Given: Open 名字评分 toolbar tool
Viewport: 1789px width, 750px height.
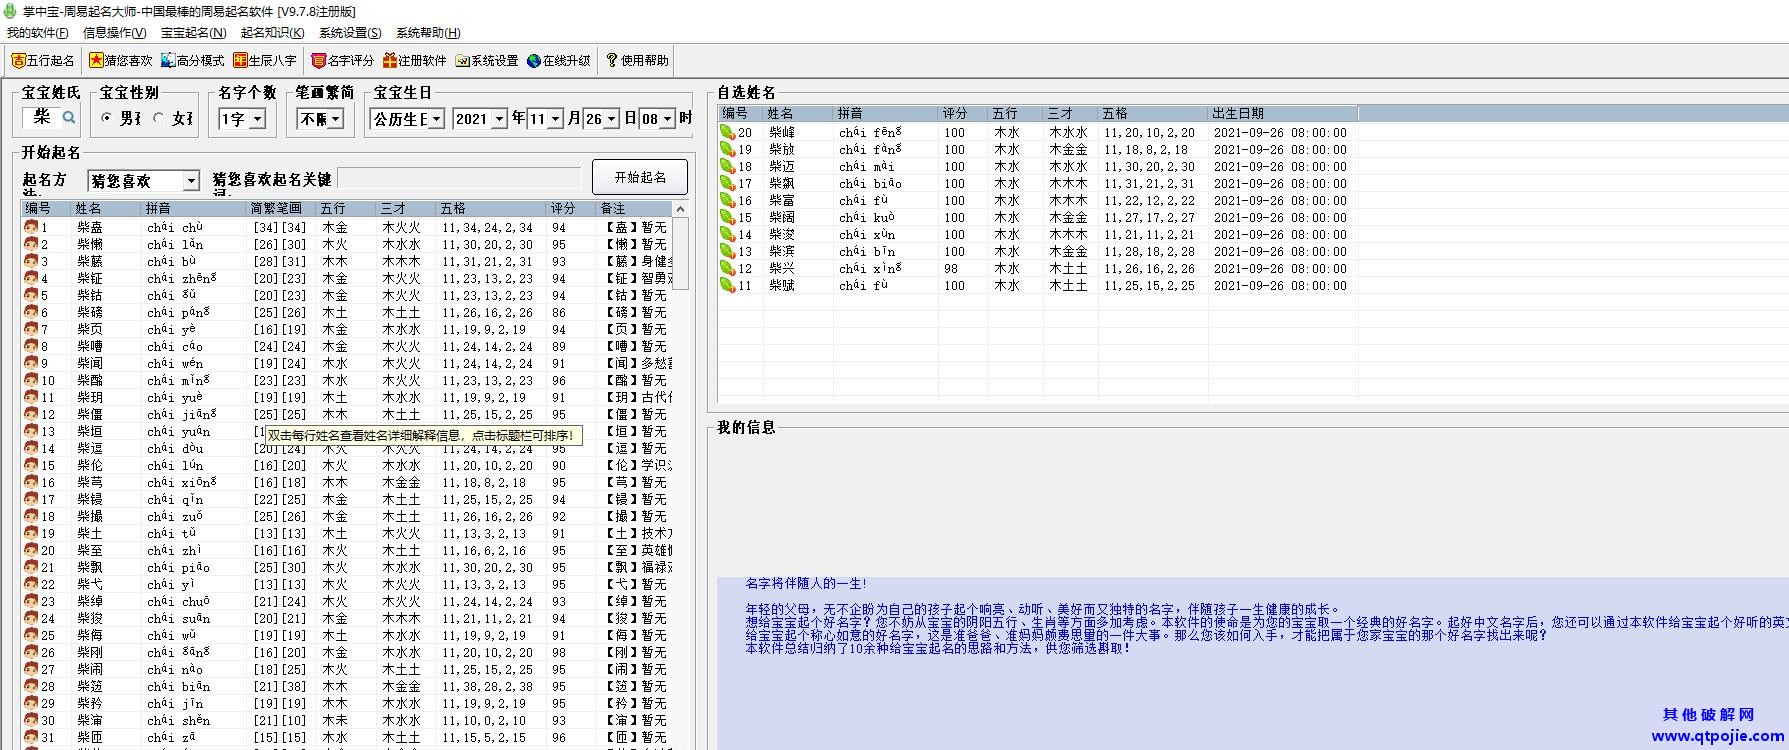Looking at the screenshot, I should tap(342, 60).
